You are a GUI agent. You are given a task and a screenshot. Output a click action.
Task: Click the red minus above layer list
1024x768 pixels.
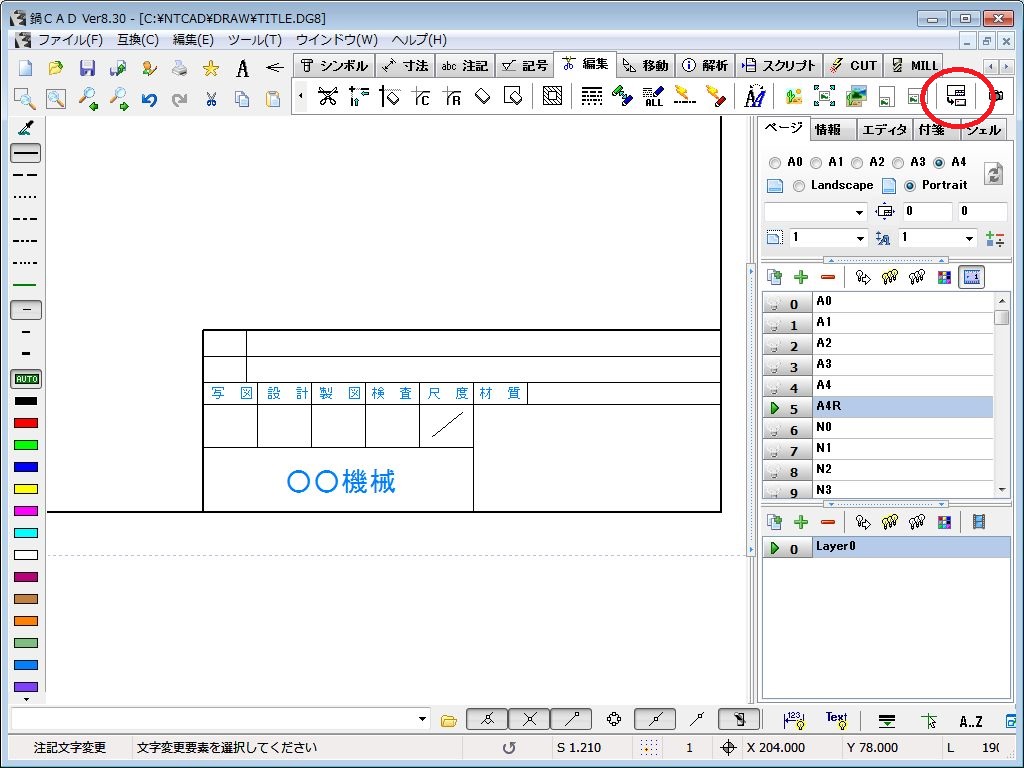(828, 522)
